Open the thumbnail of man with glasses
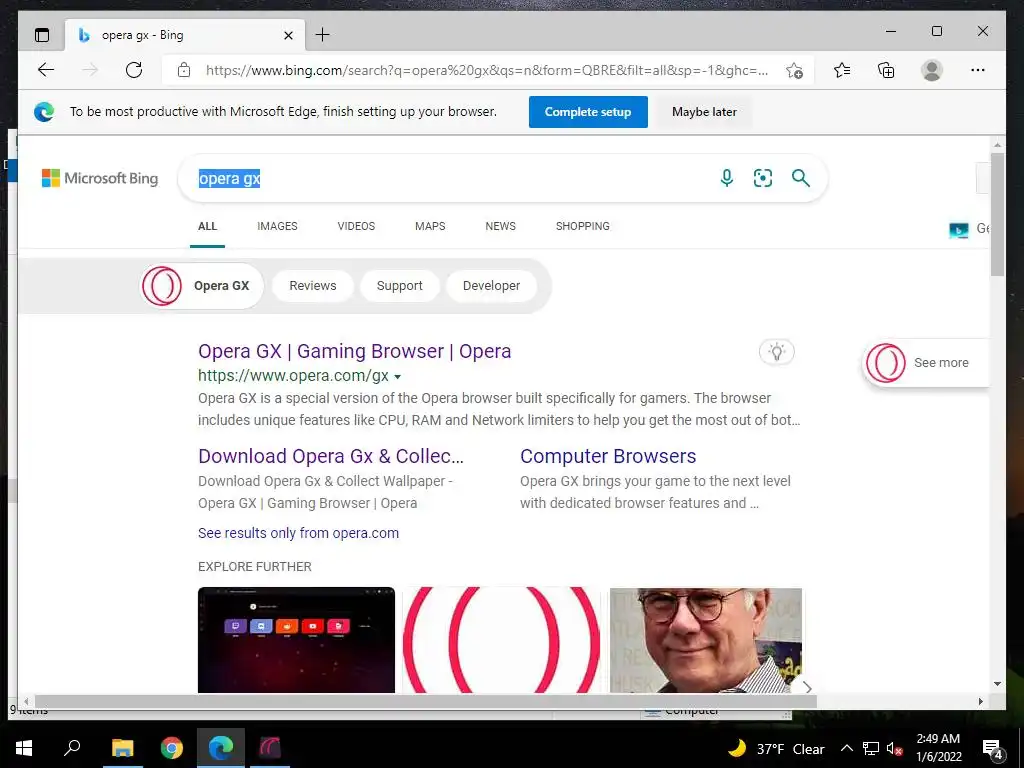 [x=706, y=640]
